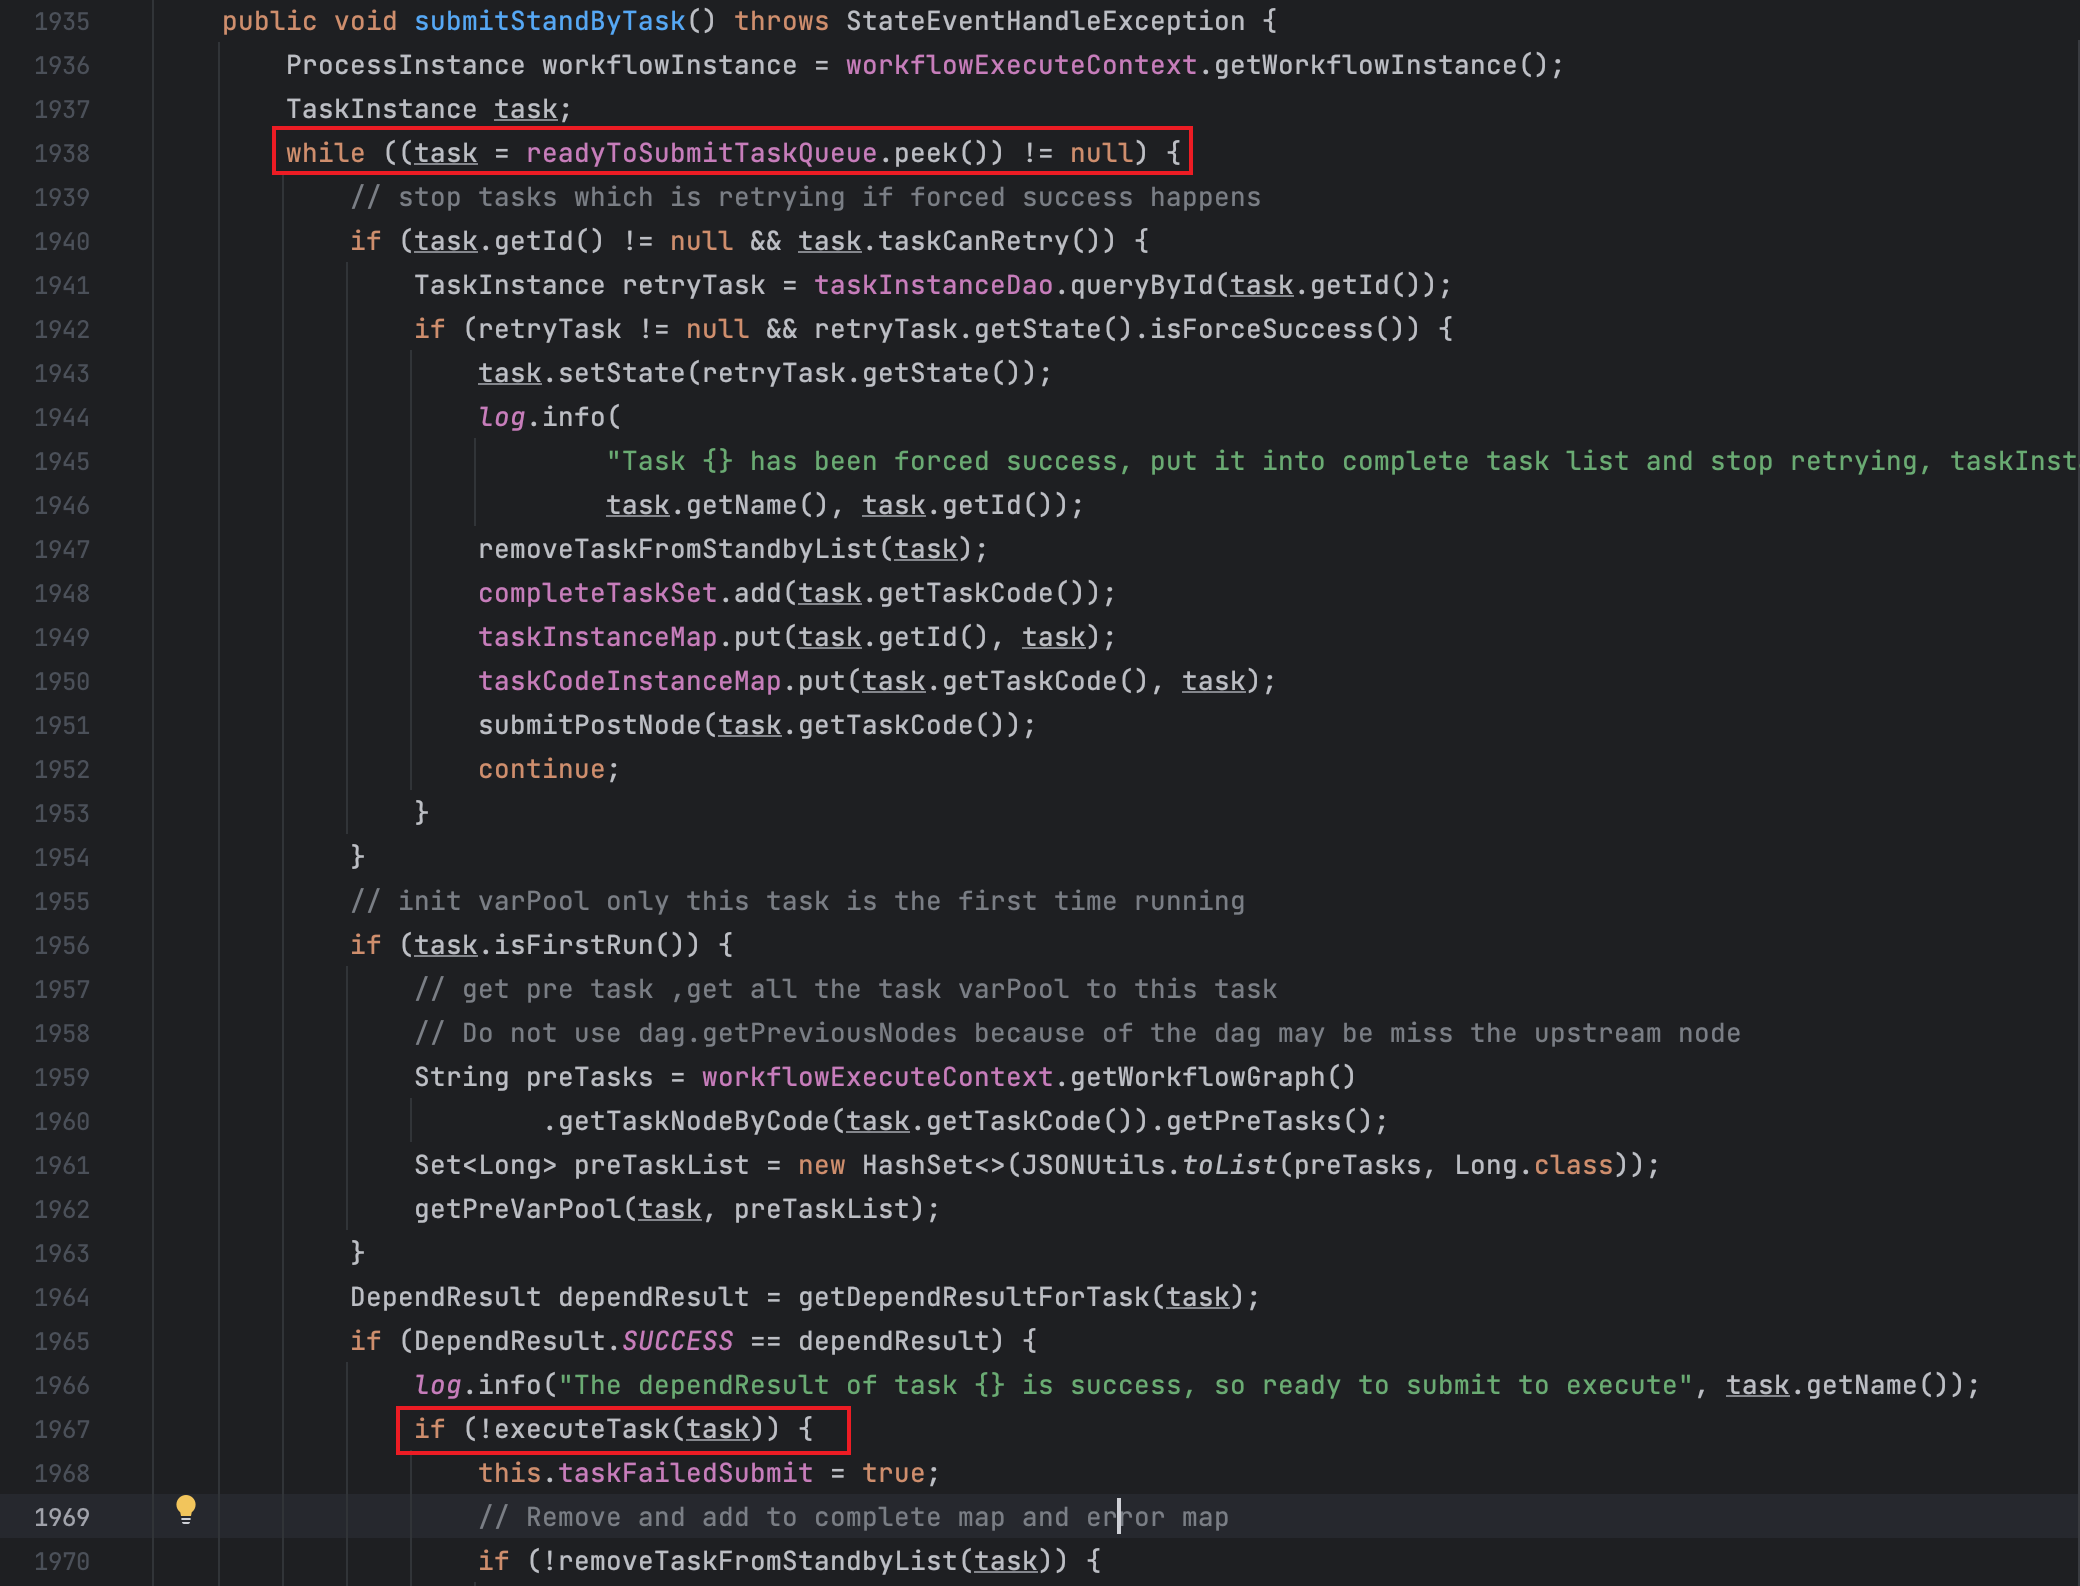The image size is (2080, 1586).
Task: Click taskInstanceDao on line 1941
Action: (x=933, y=285)
